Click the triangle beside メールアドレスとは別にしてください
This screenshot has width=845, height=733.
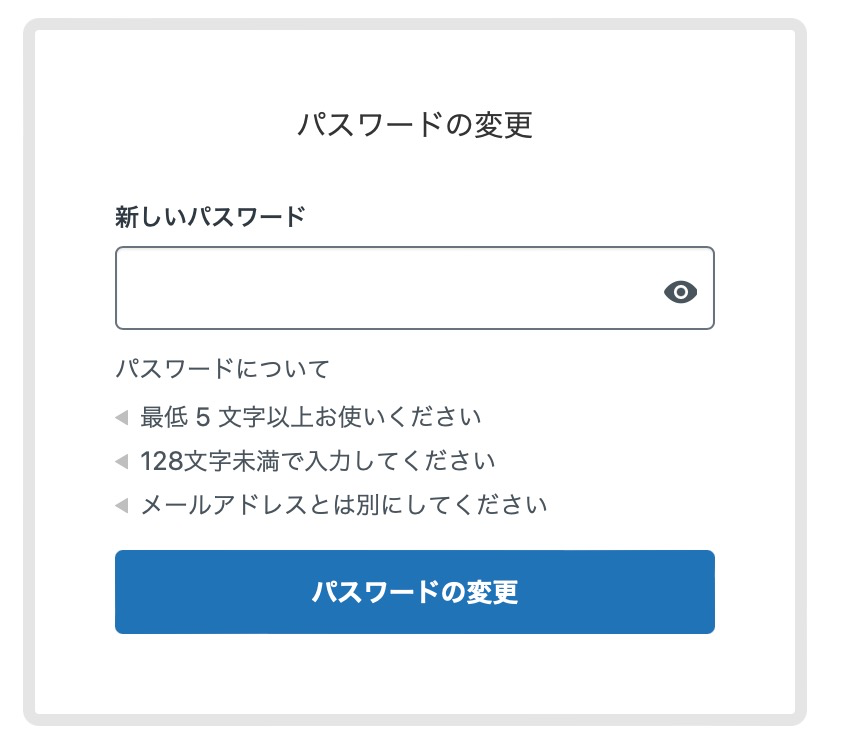[122, 506]
